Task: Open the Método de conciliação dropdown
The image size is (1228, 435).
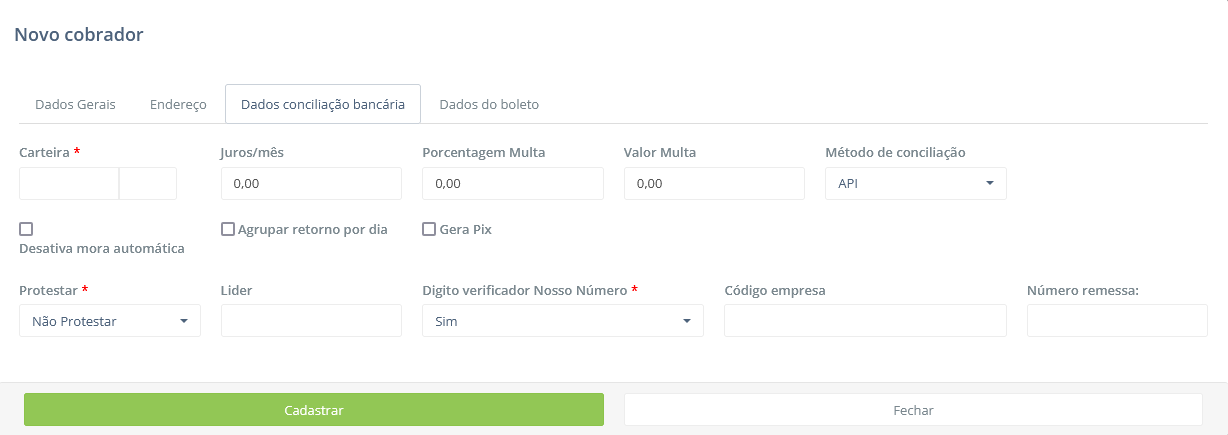Action: click(915, 184)
